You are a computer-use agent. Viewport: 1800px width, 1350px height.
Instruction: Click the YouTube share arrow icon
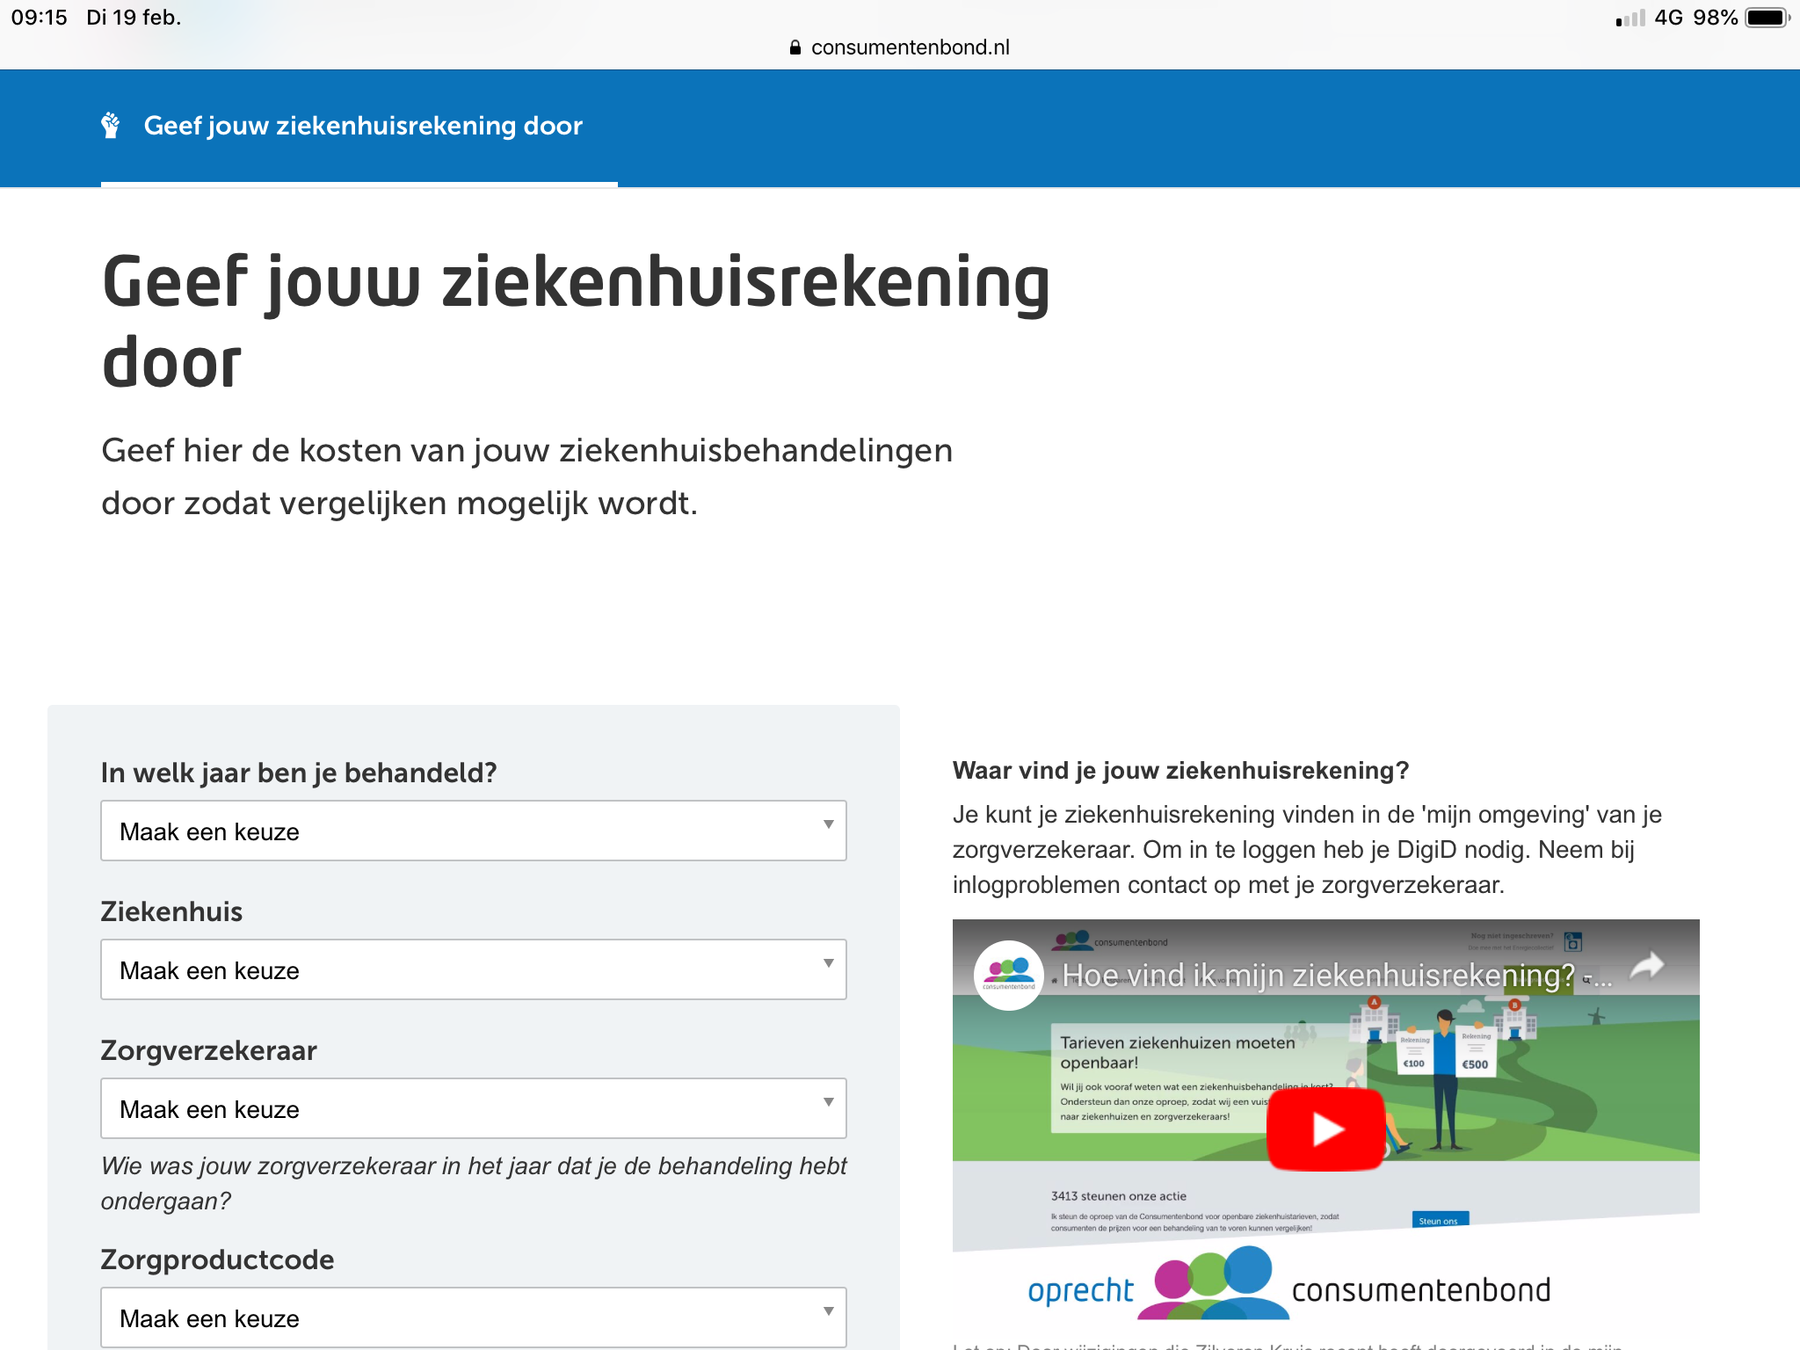[1647, 966]
